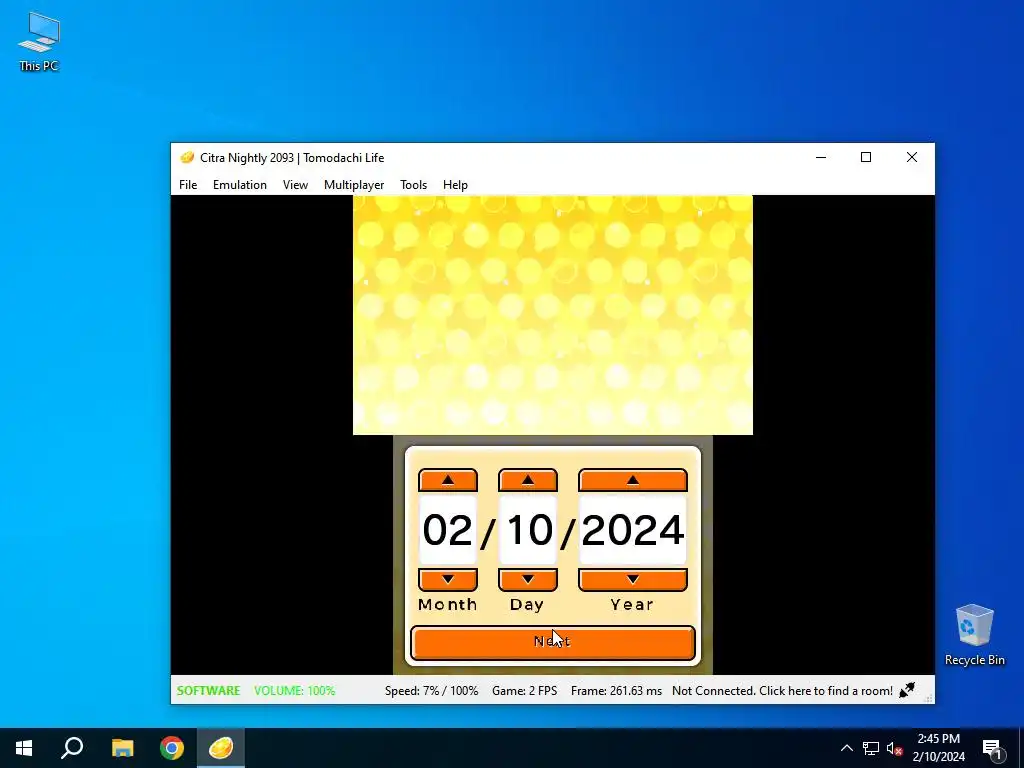This screenshot has height=768, width=1024.
Task: Open File Explorer from the taskbar
Action: (122, 748)
